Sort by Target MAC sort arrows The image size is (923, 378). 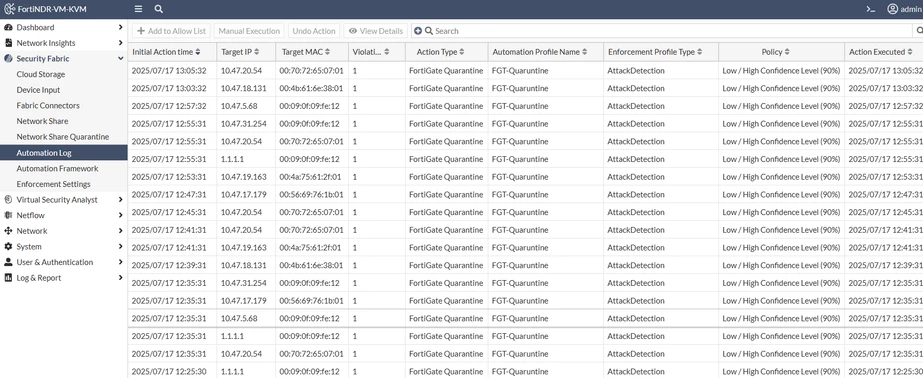pos(327,52)
